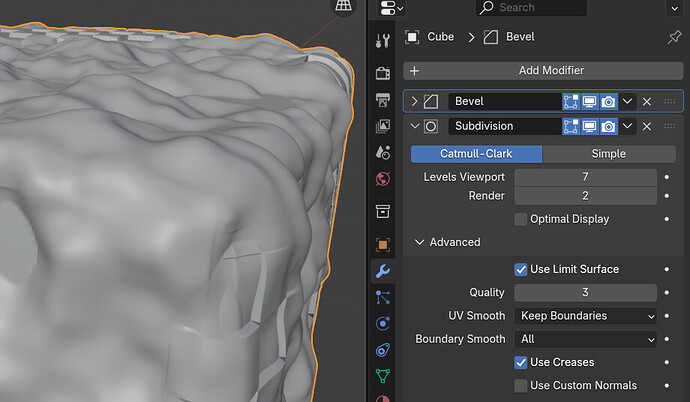Toggle perspective/orthographic grid view in viewport
The height and width of the screenshot is (402, 690).
point(343,6)
